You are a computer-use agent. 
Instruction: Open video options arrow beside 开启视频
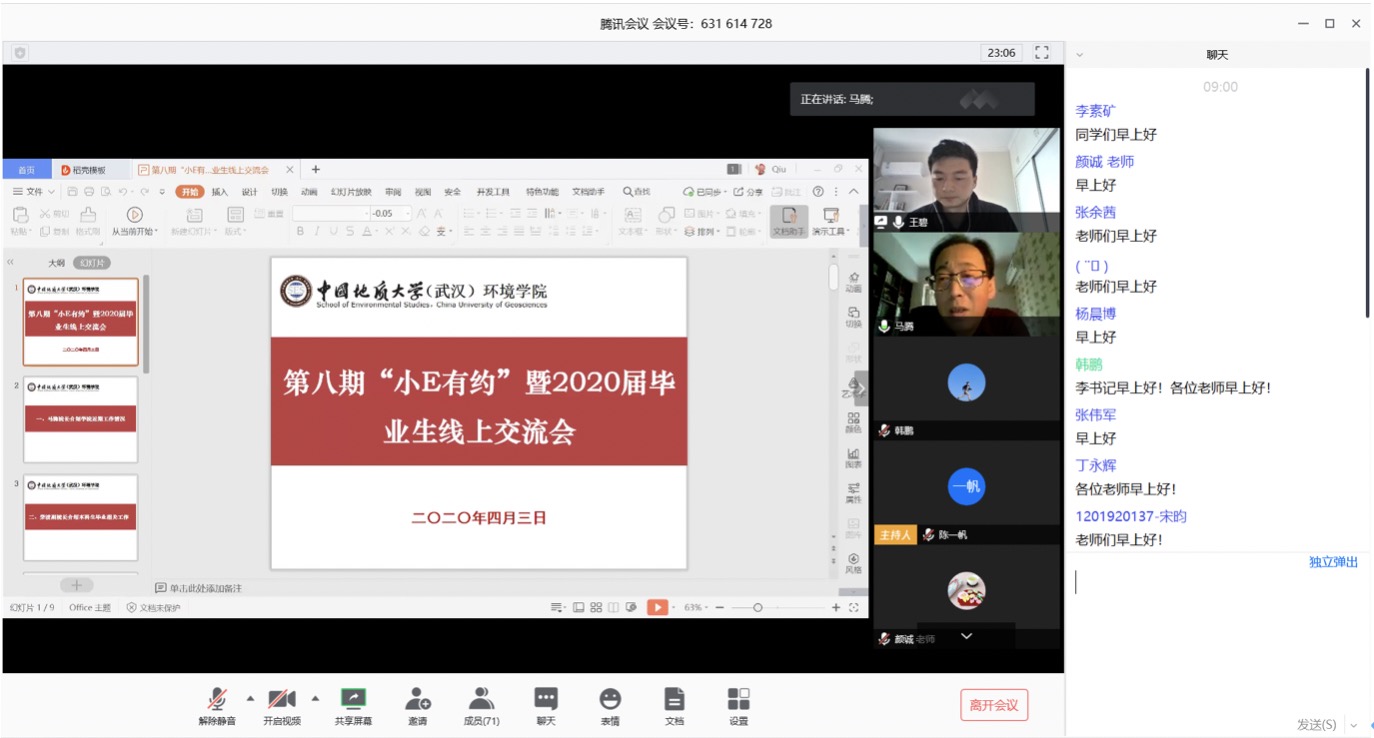pyautogui.click(x=315, y=698)
